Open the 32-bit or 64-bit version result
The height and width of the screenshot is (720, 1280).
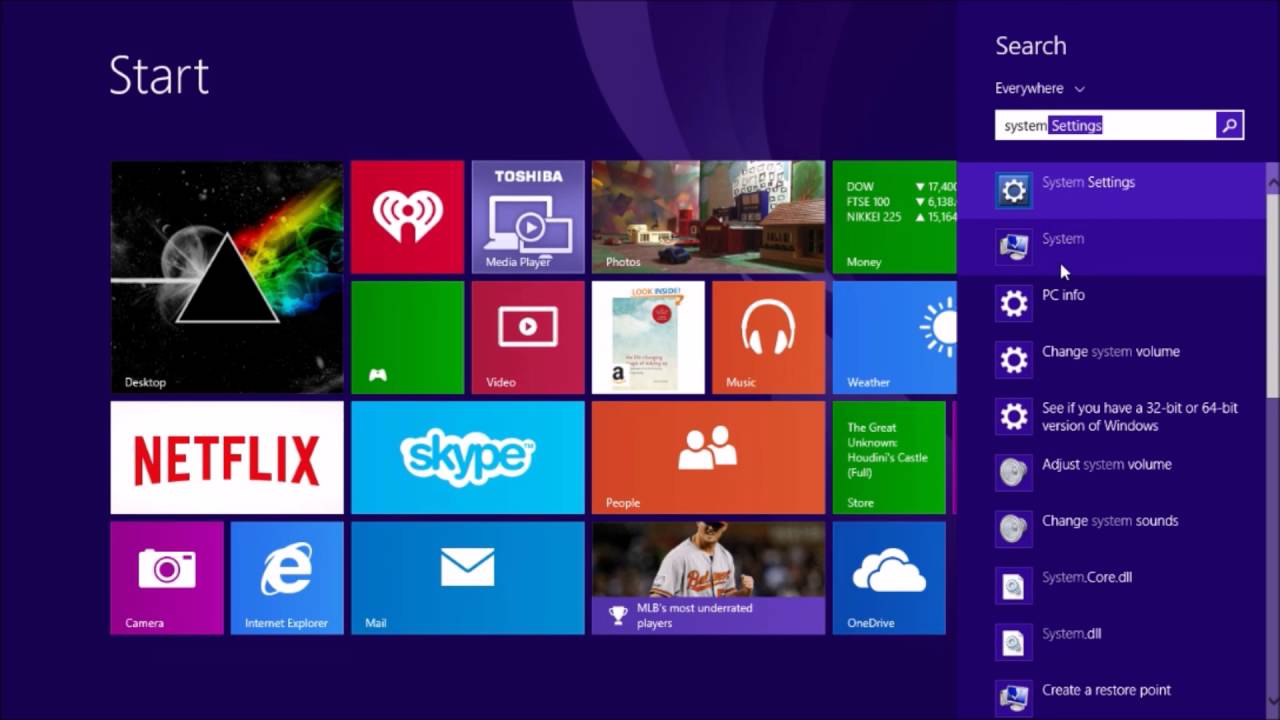tap(1112, 416)
